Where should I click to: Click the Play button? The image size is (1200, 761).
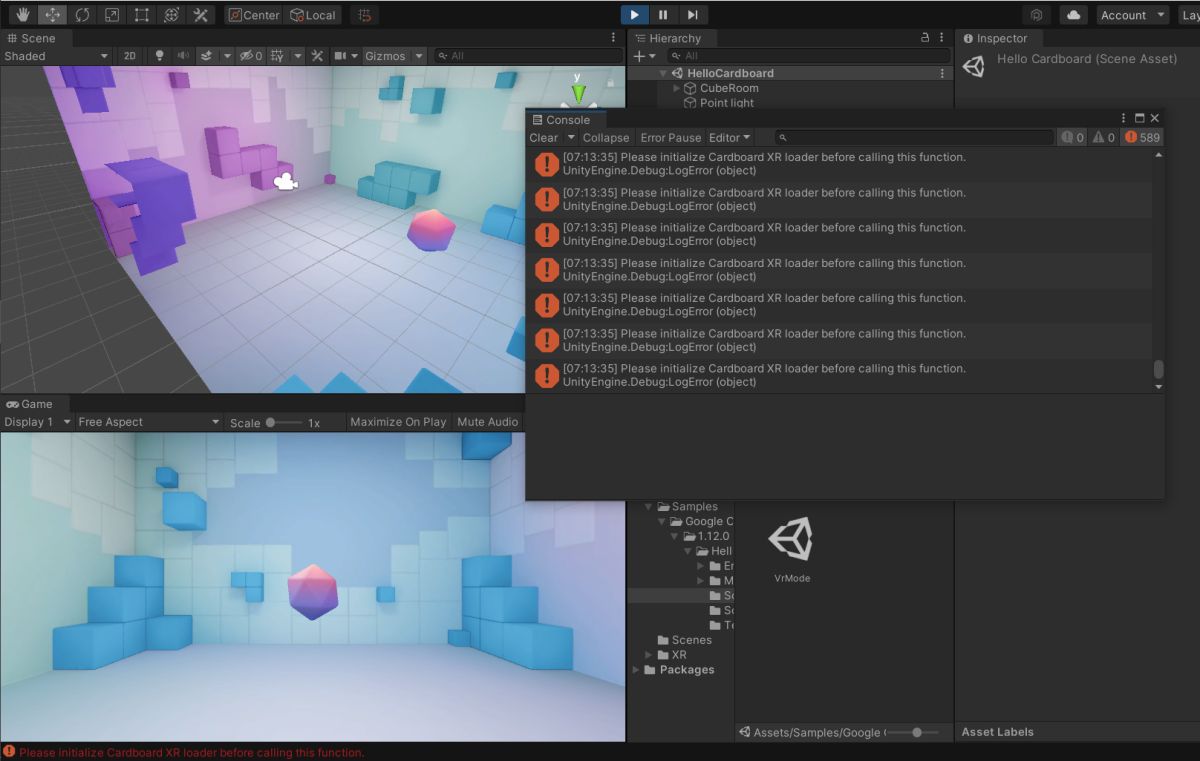tap(634, 15)
